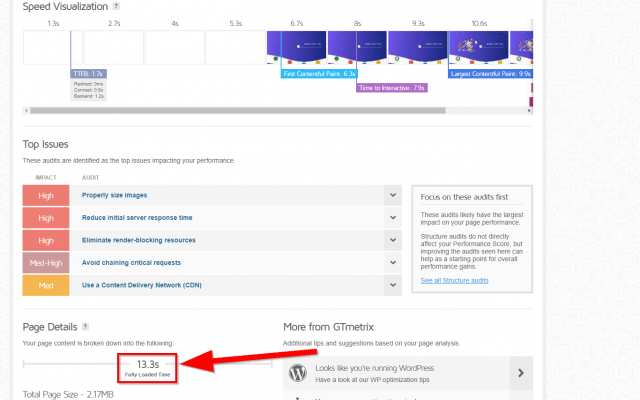
Task: Select Largest Contentful Paint 9.9s marker
Action: pyautogui.click(x=490, y=73)
